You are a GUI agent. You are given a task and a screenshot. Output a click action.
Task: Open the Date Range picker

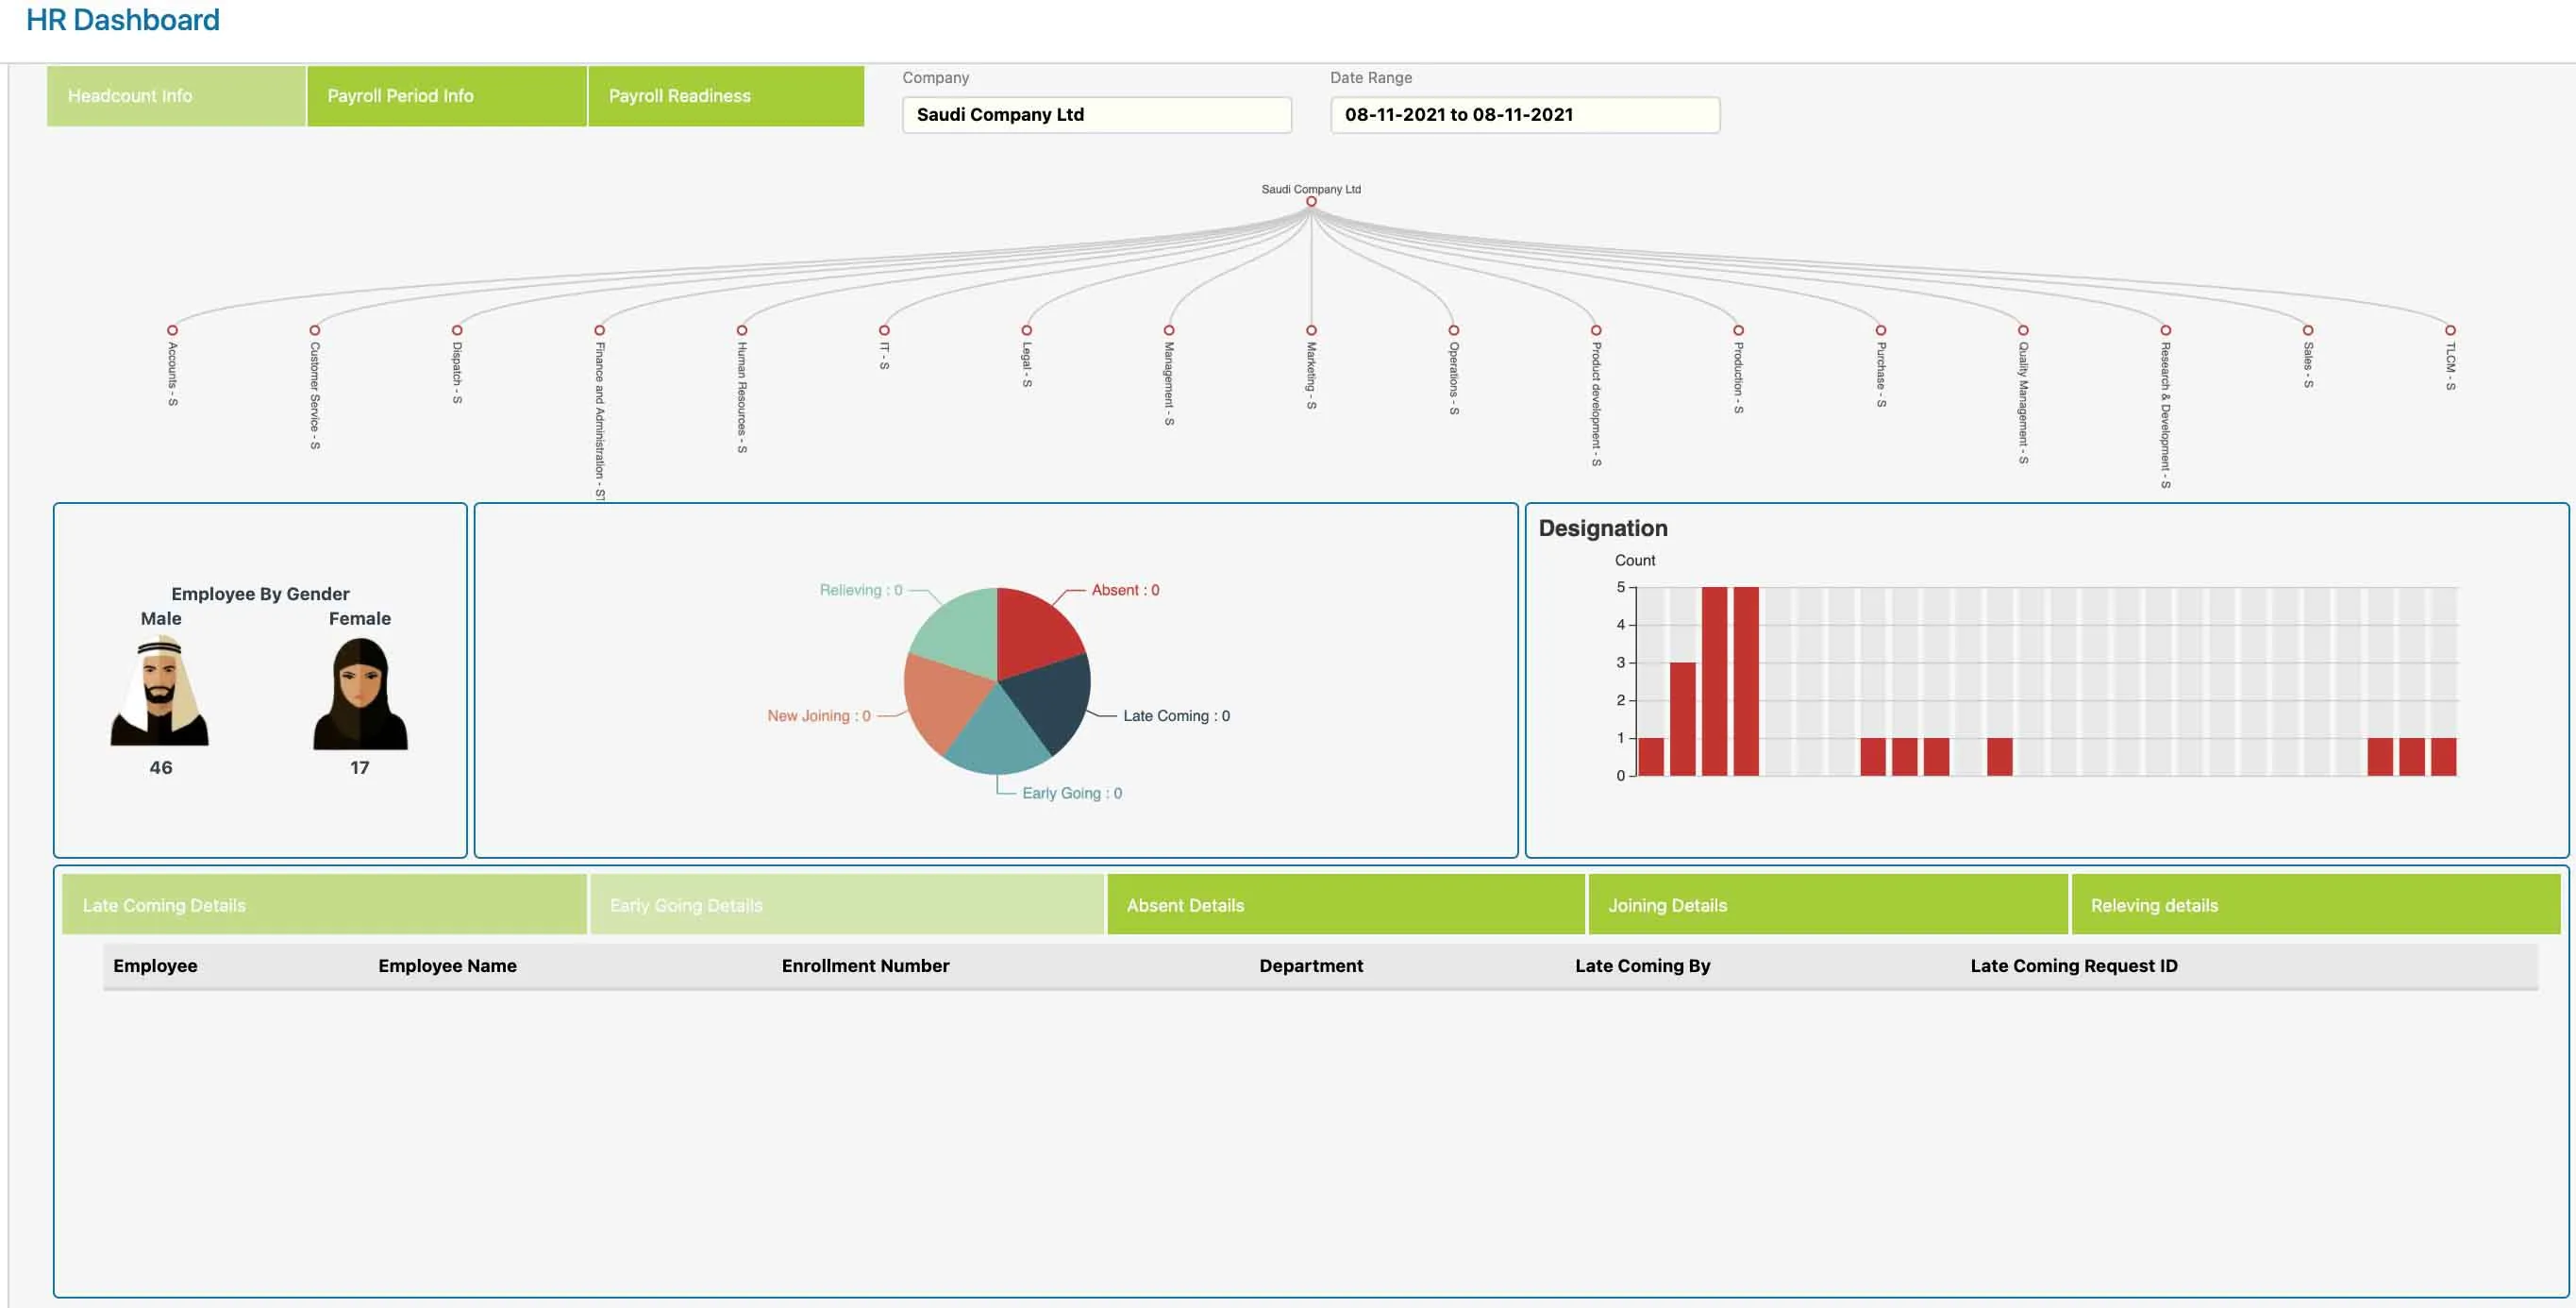coord(1524,114)
